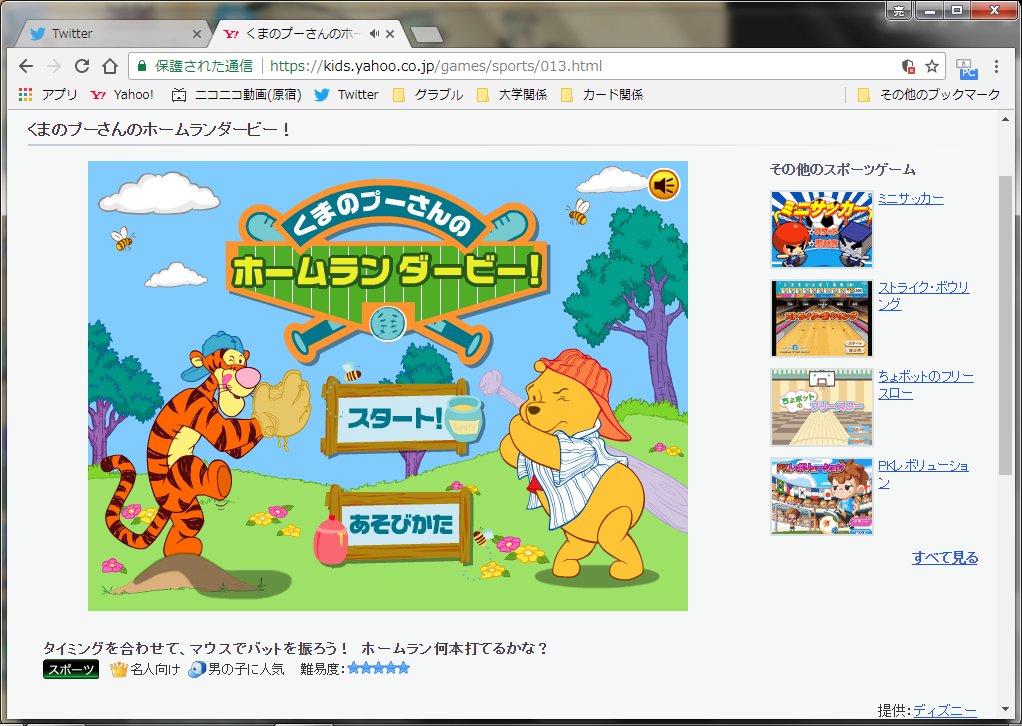Reload the page with the refresh icon
The image size is (1022, 726).
81,66
